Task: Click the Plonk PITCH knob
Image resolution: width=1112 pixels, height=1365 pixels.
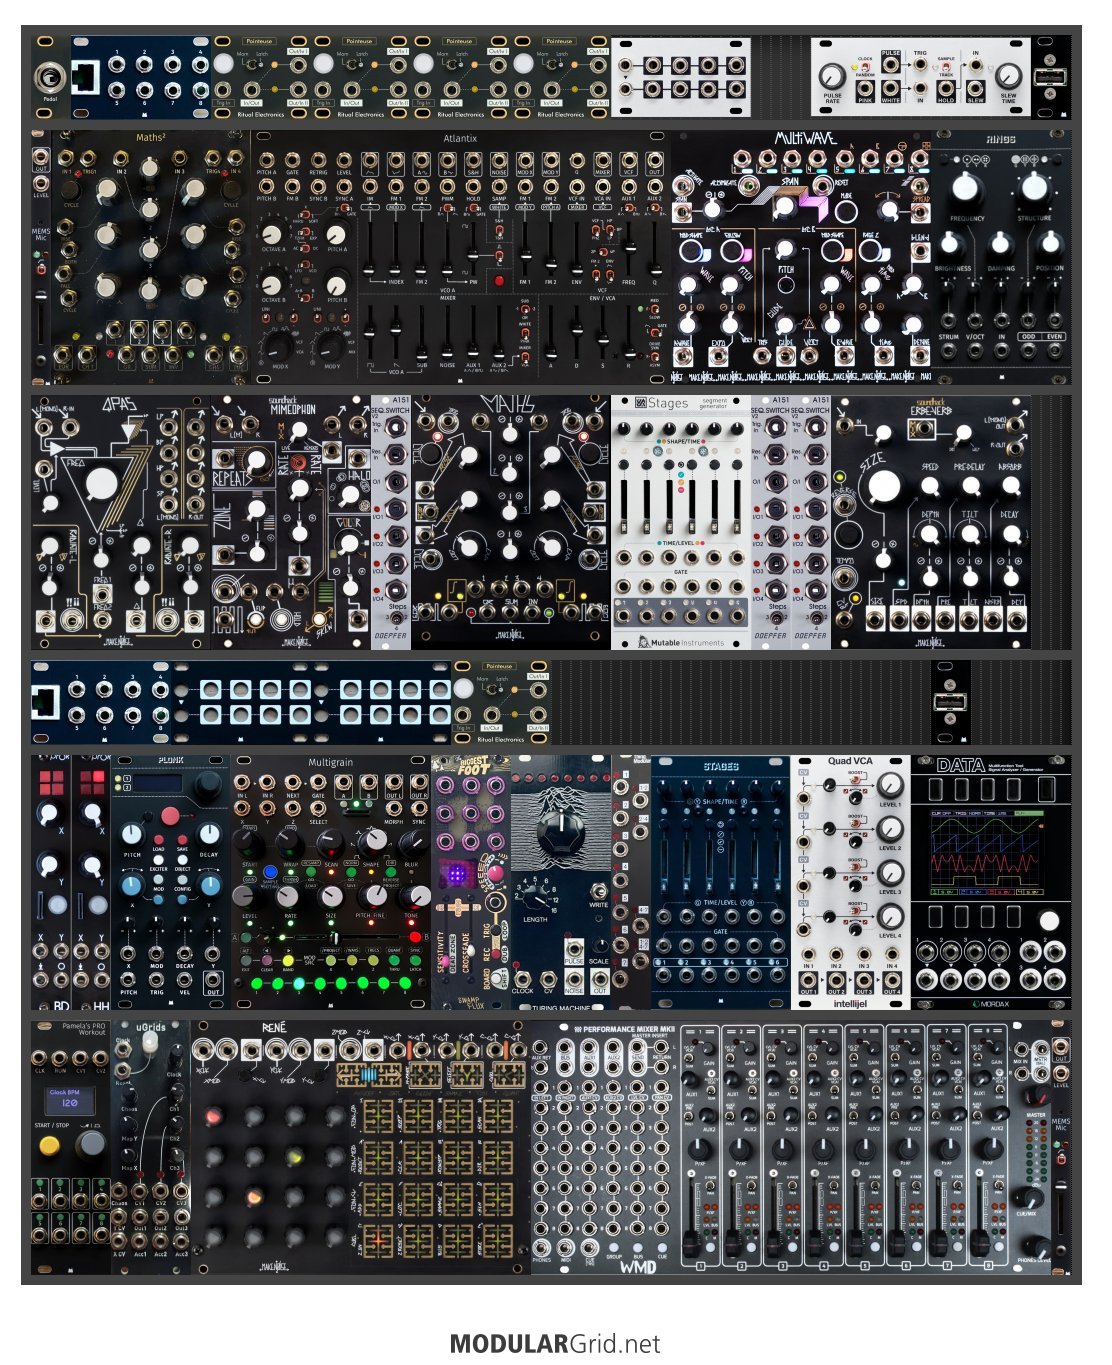Action: click(x=132, y=834)
